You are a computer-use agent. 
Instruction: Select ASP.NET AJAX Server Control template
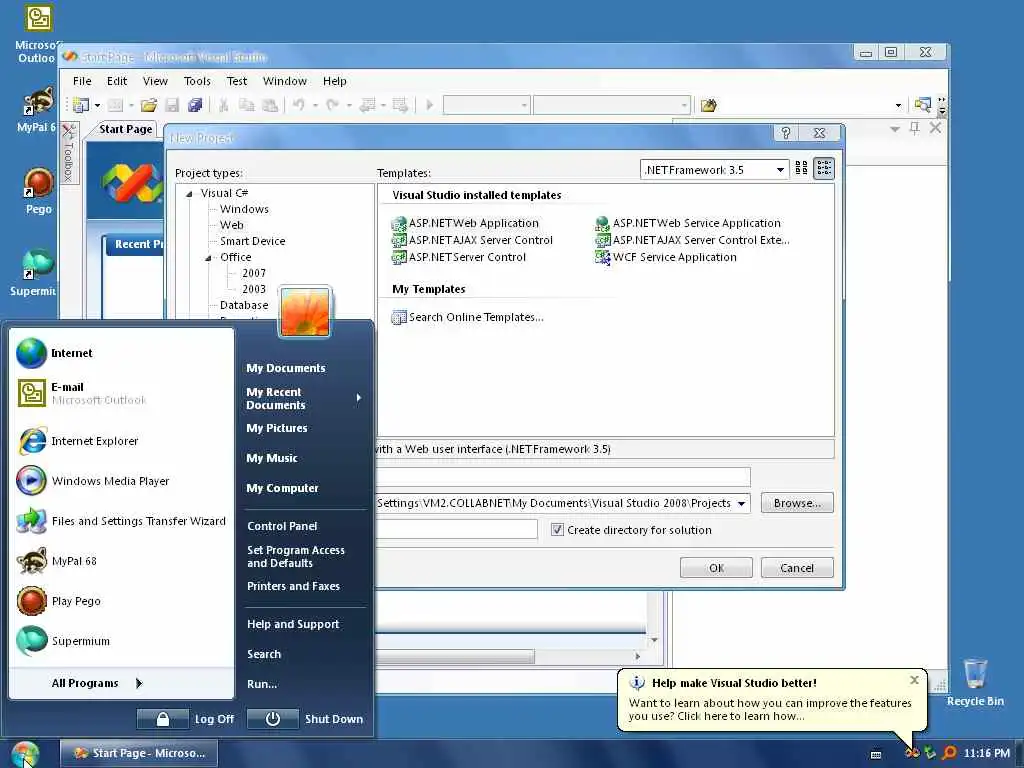click(x=472, y=240)
